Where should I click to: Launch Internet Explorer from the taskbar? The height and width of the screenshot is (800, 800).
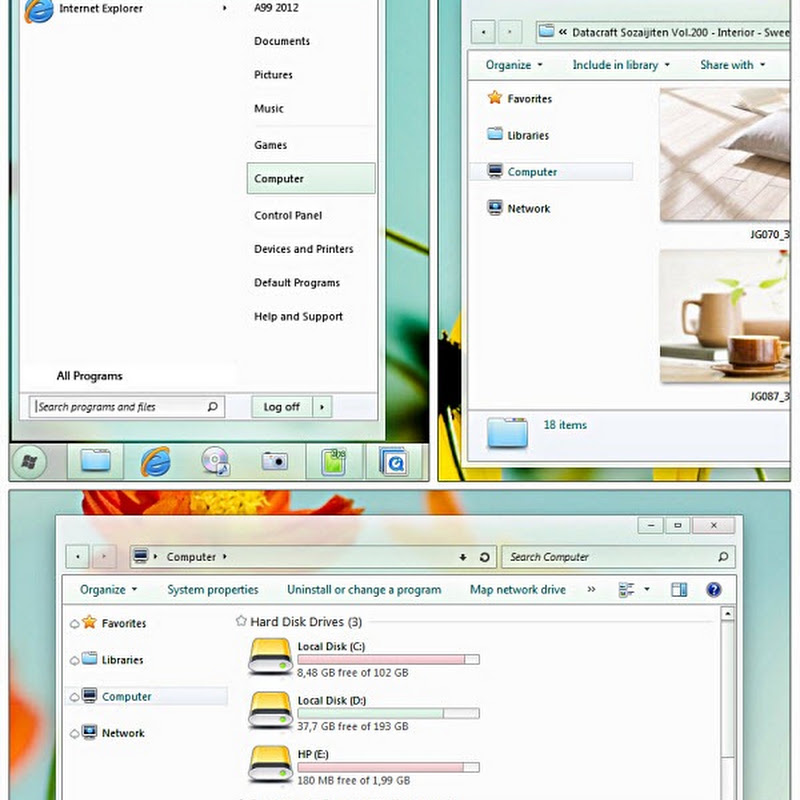click(x=155, y=461)
